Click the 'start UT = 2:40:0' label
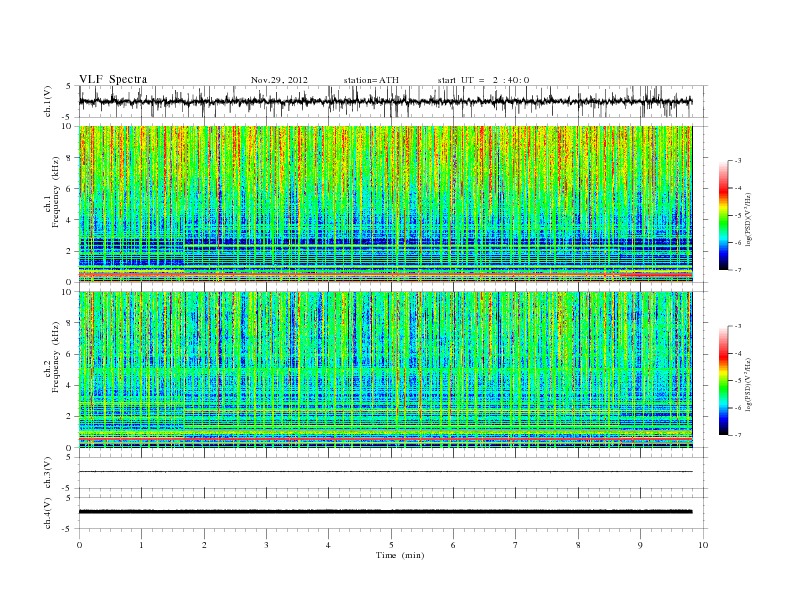This screenshot has width=792, height=612. pyautogui.click(x=483, y=80)
